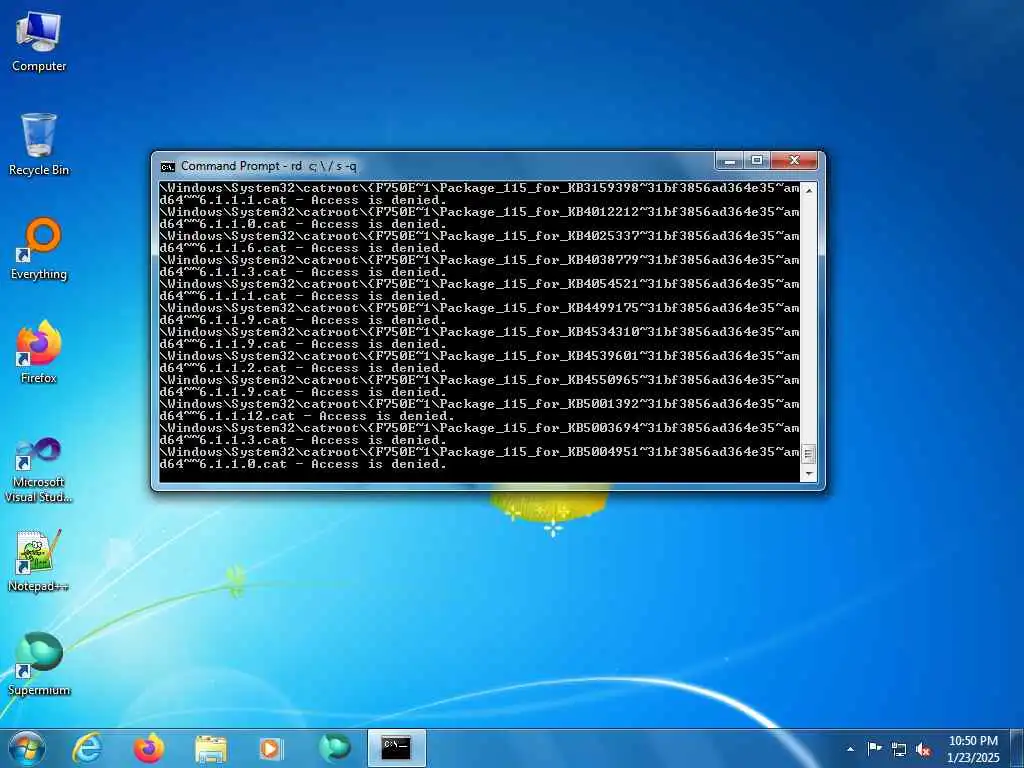Show hidden system tray icons arrow
The image size is (1024, 768).
click(850, 749)
